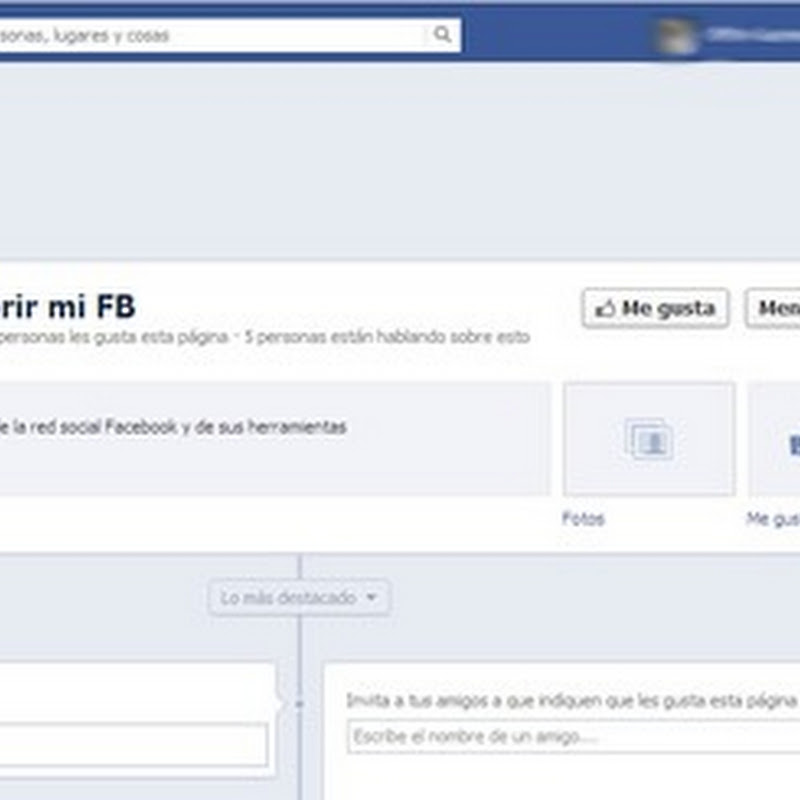The height and width of the screenshot is (800, 800).
Task: Expand the Lo más destacado dropdown
Action: pos(299,597)
